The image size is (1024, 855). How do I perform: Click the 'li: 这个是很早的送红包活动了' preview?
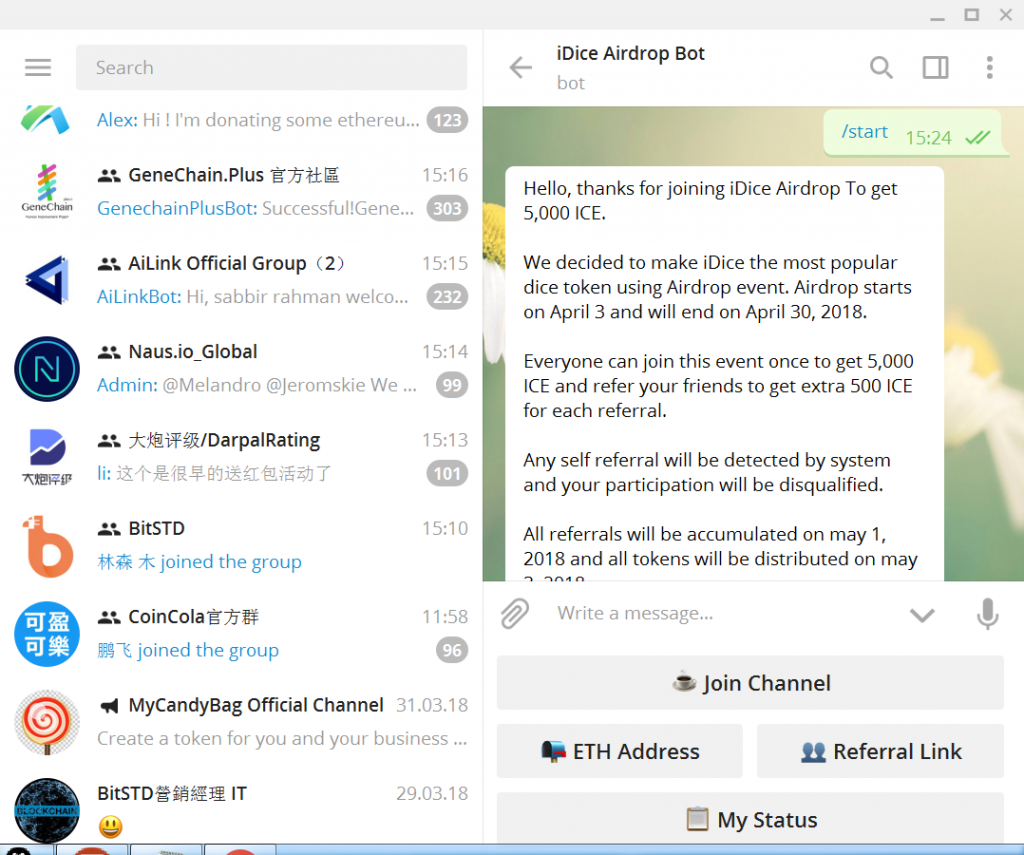point(214,474)
